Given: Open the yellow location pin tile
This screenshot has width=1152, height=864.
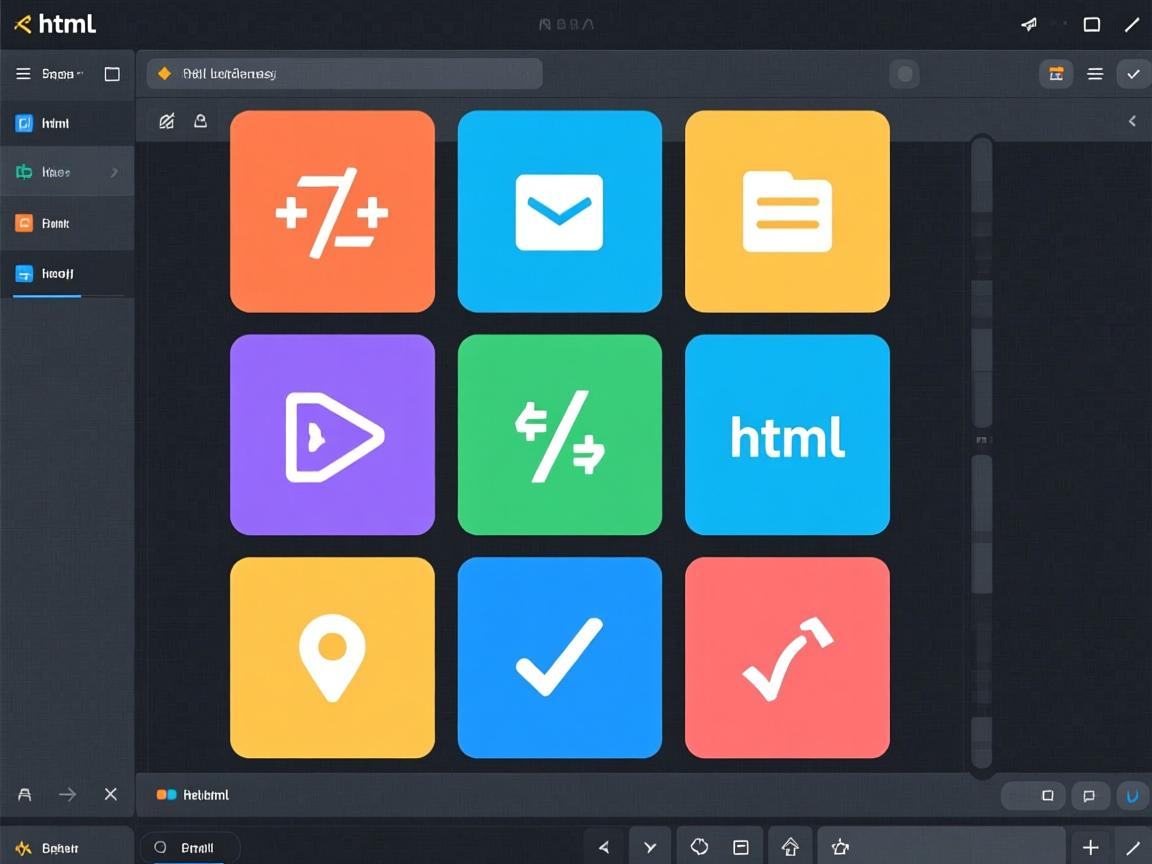Looking at the screenshot, I should tap(332, 658).
